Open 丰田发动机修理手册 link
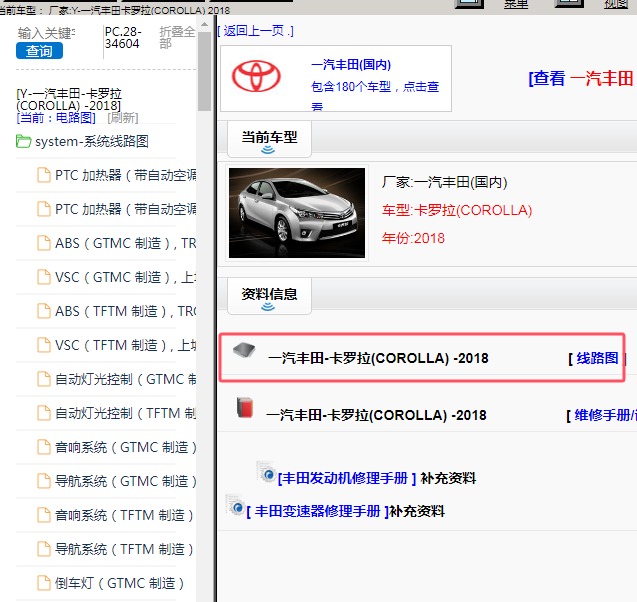The height and width of the screenshot is (602, 637). (x=347, y=479)
